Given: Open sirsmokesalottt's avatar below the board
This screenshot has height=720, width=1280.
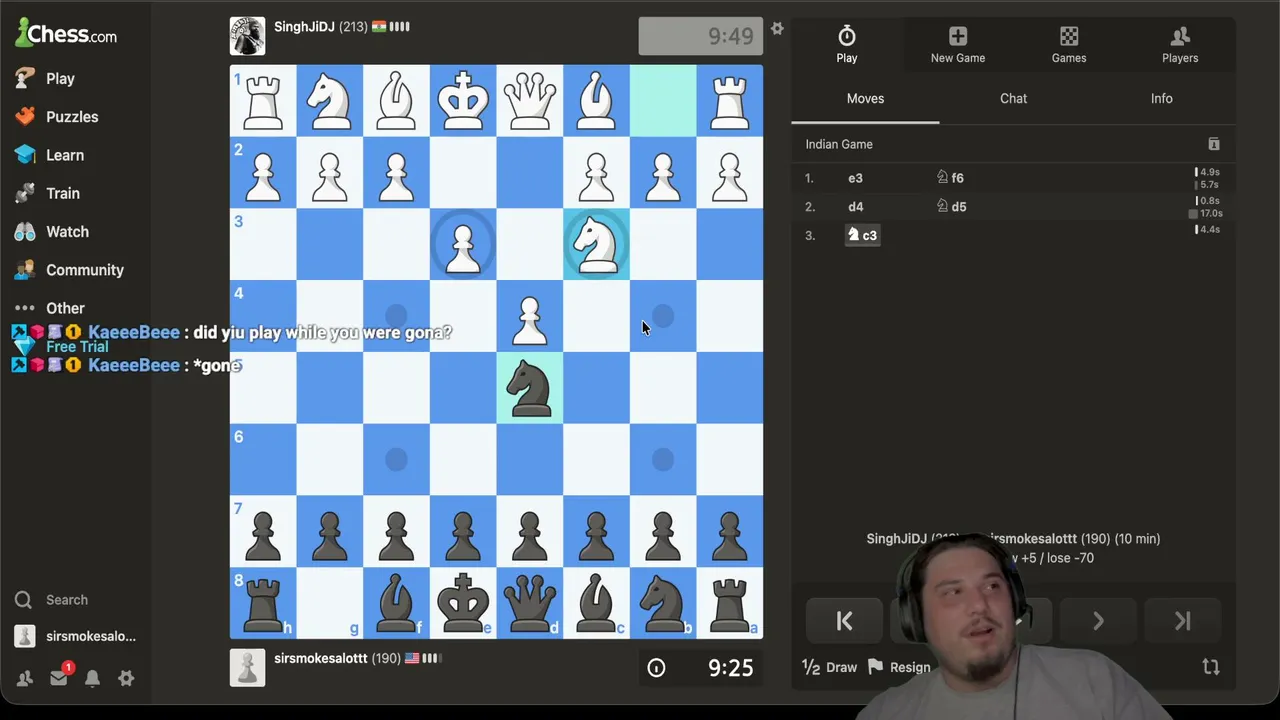Looking at the screenshot, I should (x=247, y=667).
